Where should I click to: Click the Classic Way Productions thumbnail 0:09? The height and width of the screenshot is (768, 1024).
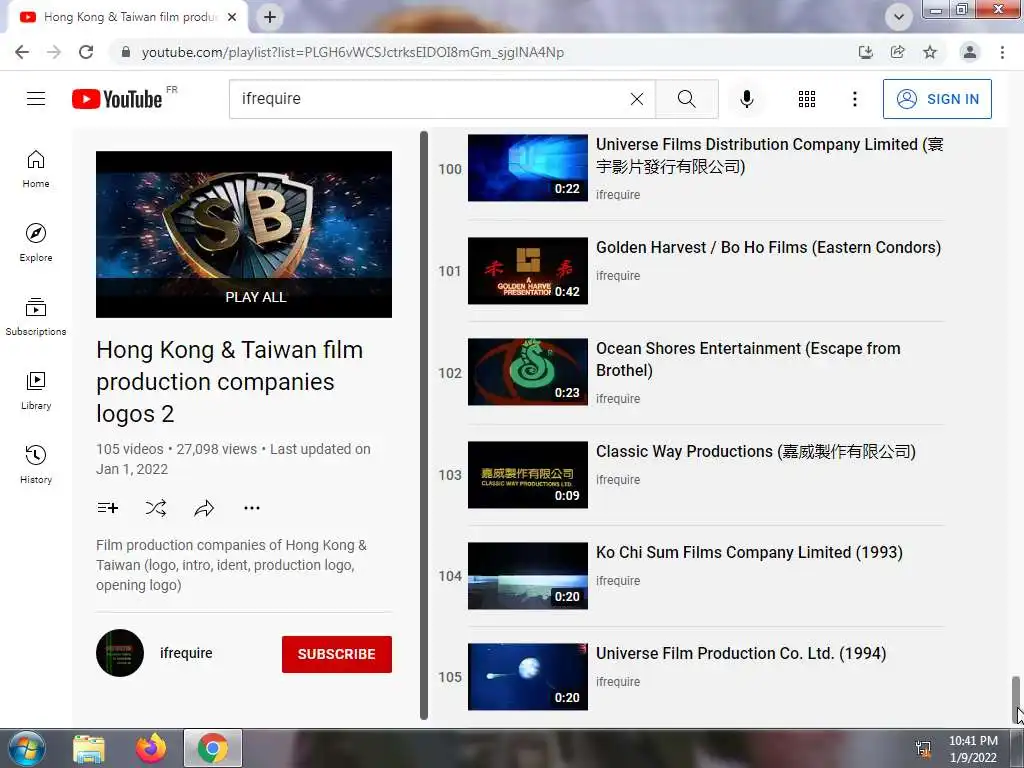coord(528,475)
